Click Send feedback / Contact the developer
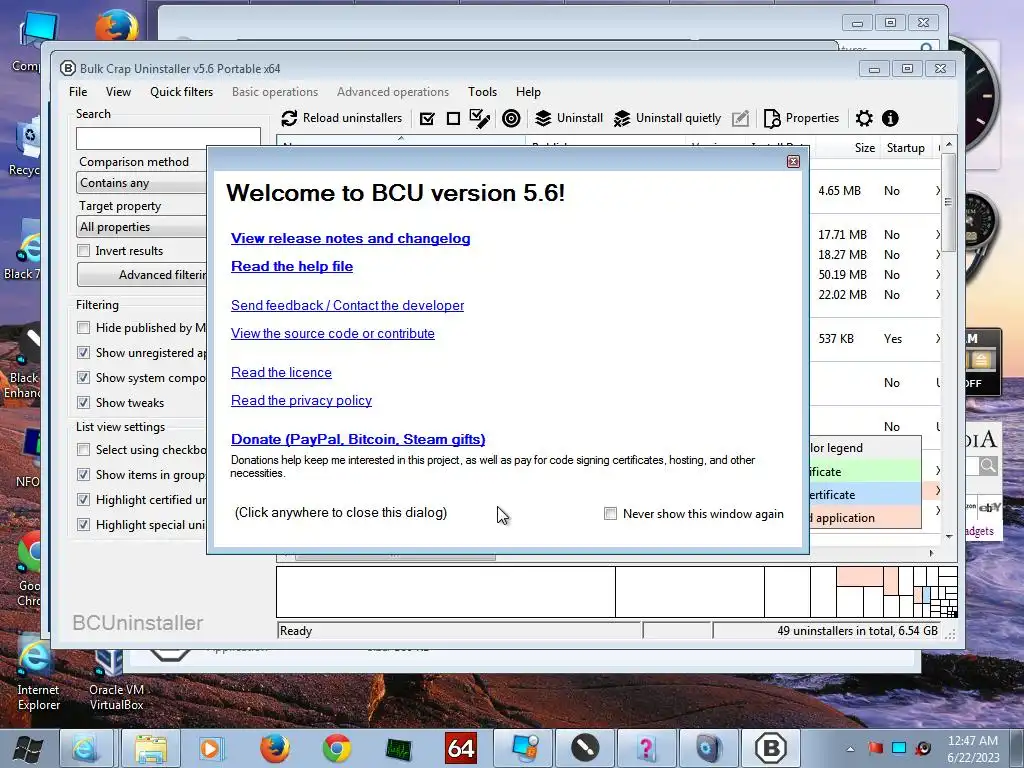Viewport: 1024px width, 768px height. [347, 306]
